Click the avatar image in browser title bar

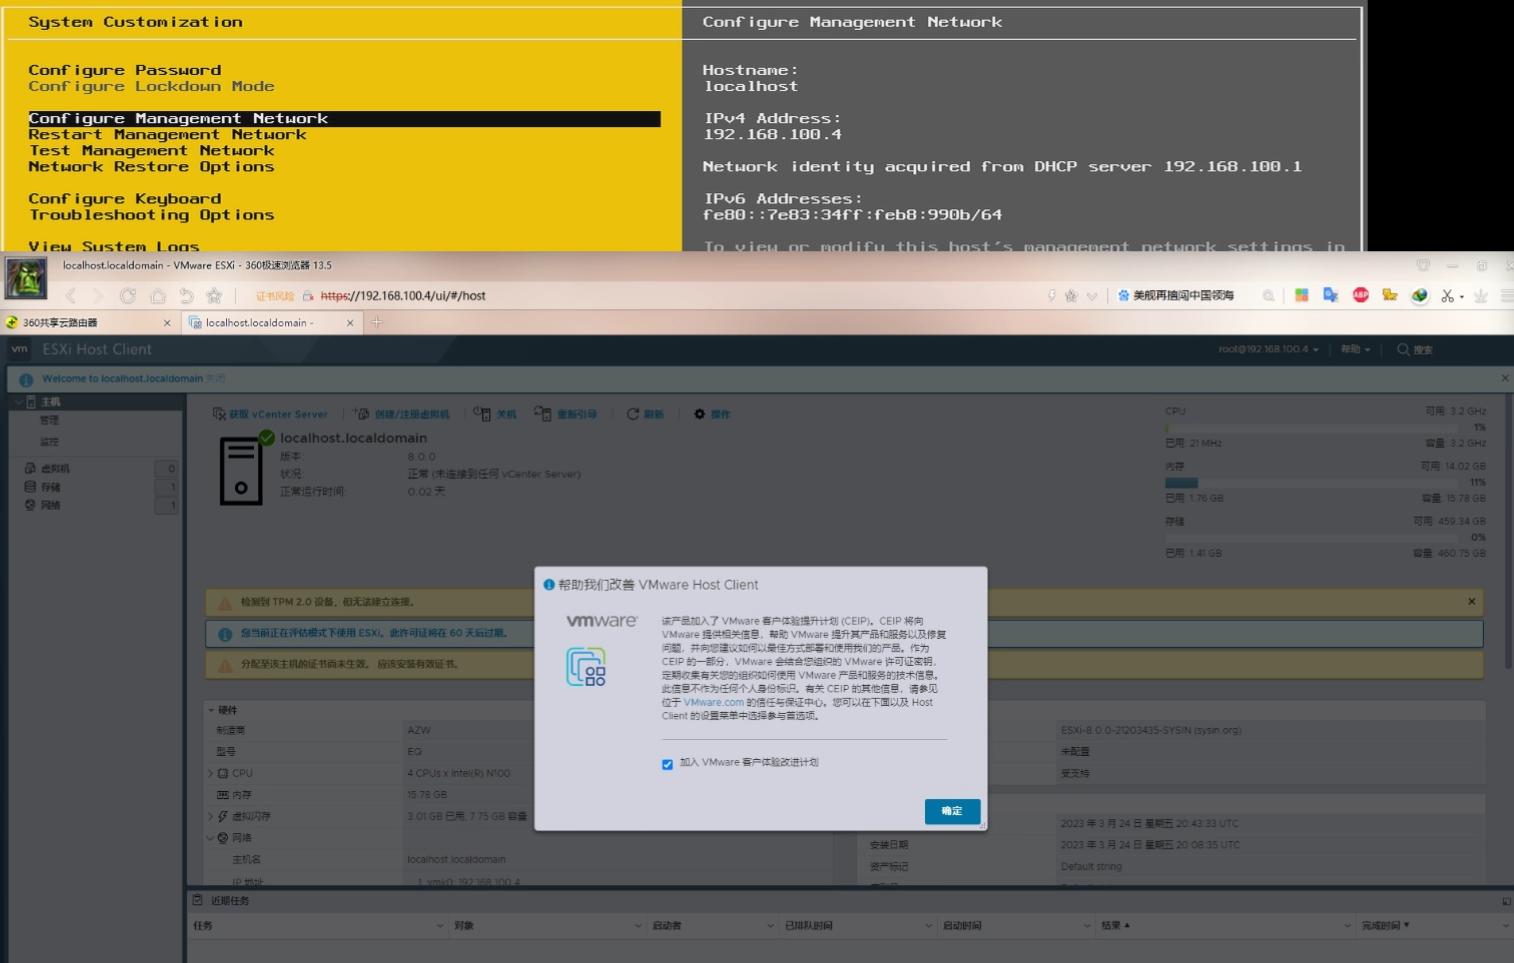(x=27, y=278)
